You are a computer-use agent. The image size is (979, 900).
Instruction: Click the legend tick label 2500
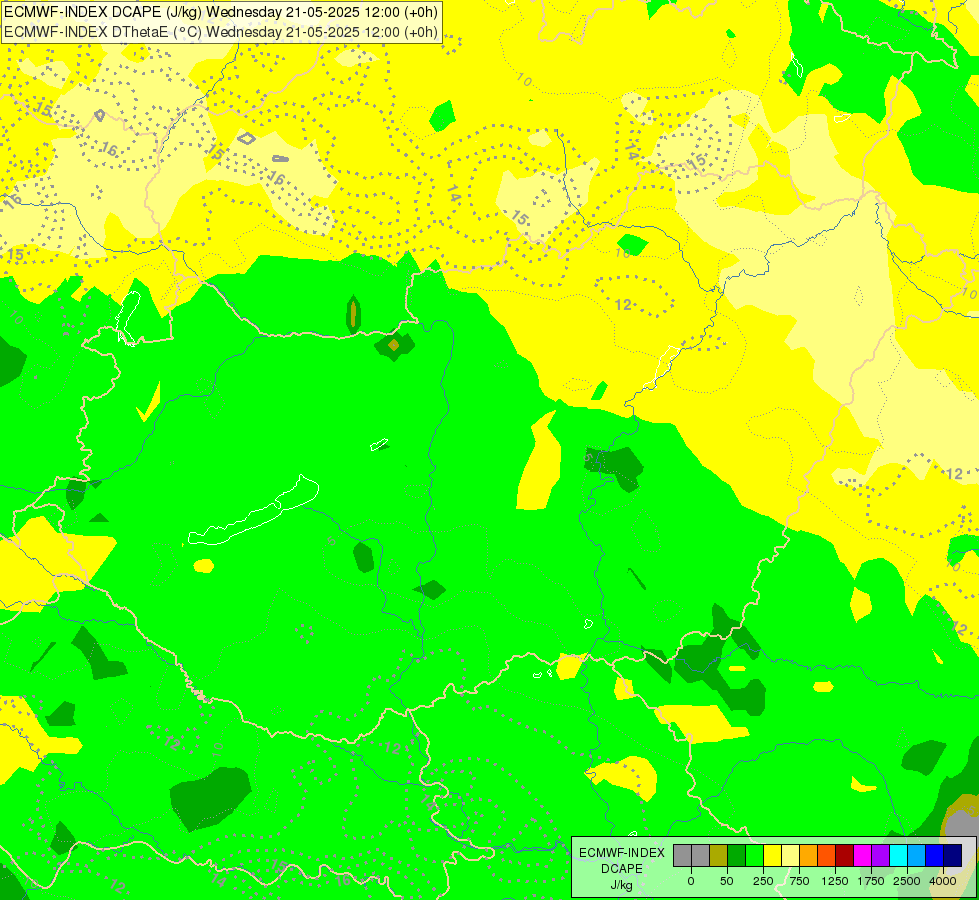[x=907, y=881]
